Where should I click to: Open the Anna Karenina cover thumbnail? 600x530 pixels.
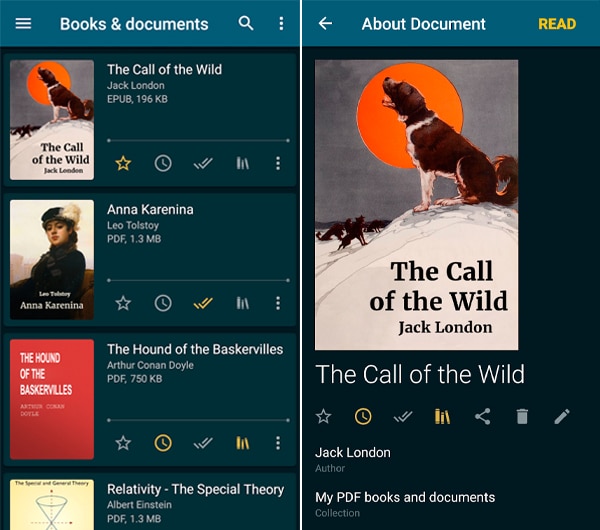click(52, 259)
